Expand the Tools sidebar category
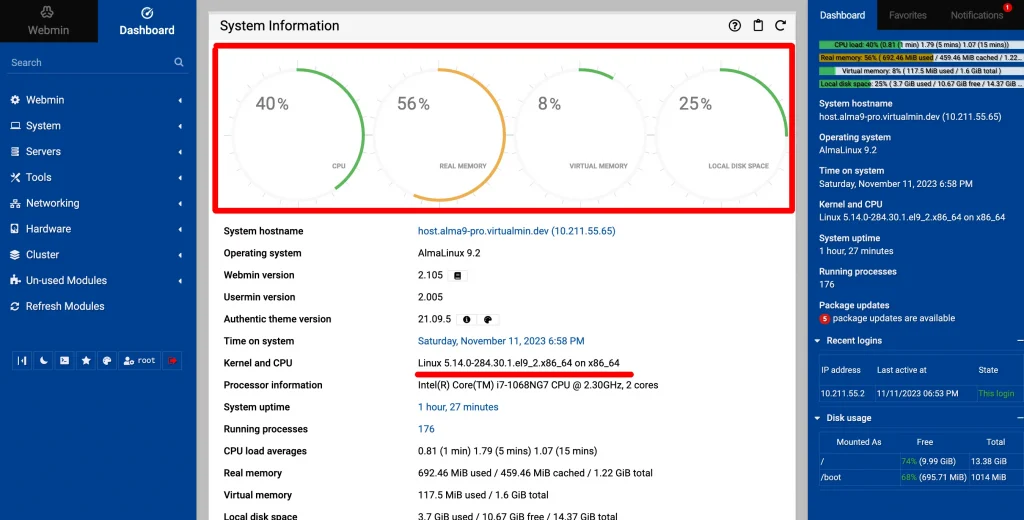The height and width of the screenshot is (520, 1024). click(x=97, y=177)
